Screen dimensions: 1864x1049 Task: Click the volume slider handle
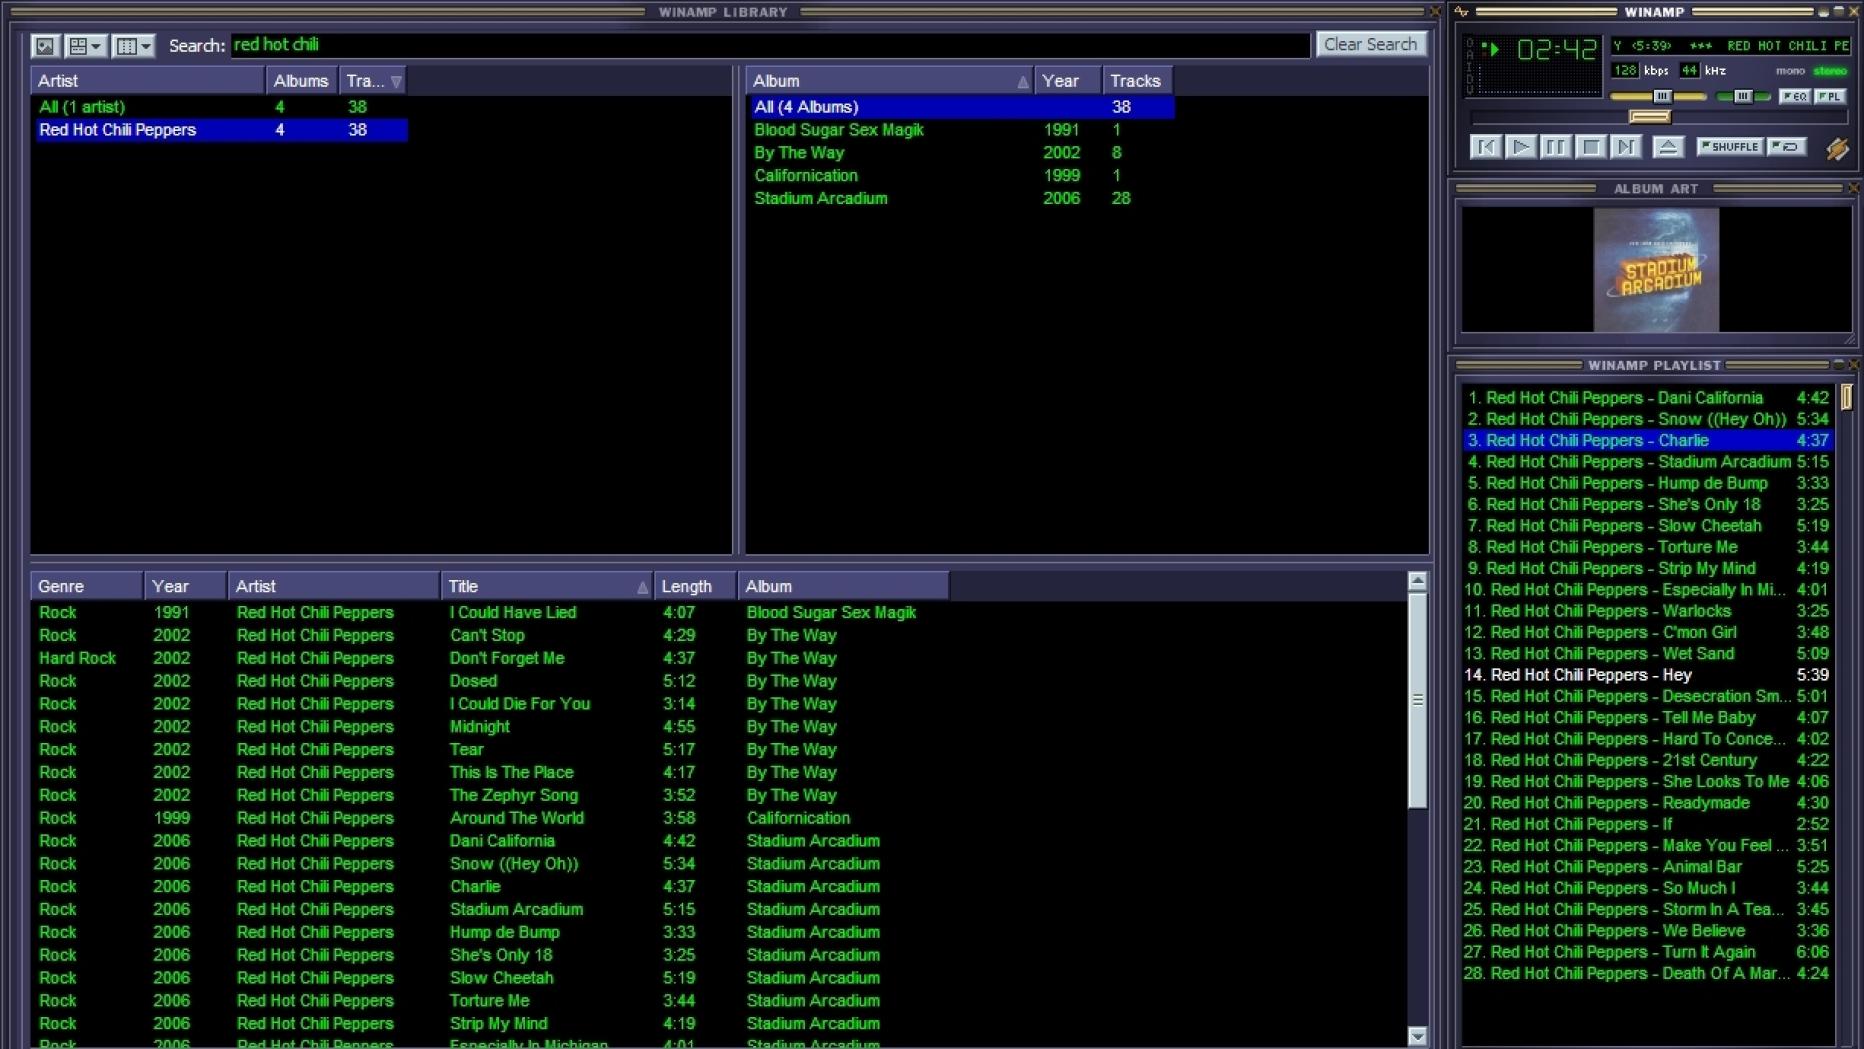[x=1662, y=96]
